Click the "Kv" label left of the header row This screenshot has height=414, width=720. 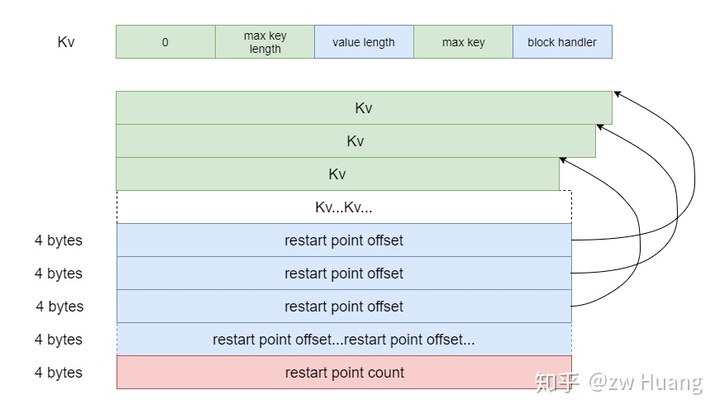point(66,42)
